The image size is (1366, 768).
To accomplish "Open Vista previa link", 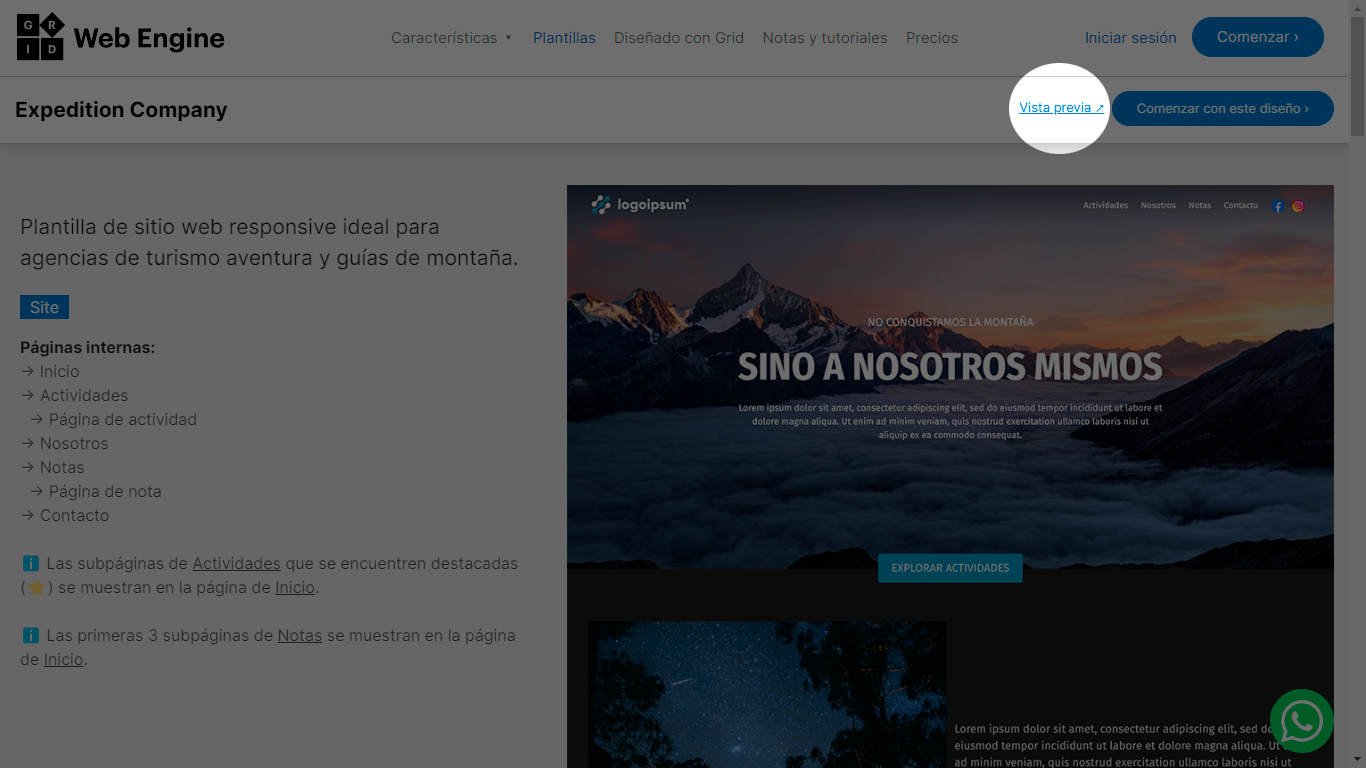I will point(1061,108).
